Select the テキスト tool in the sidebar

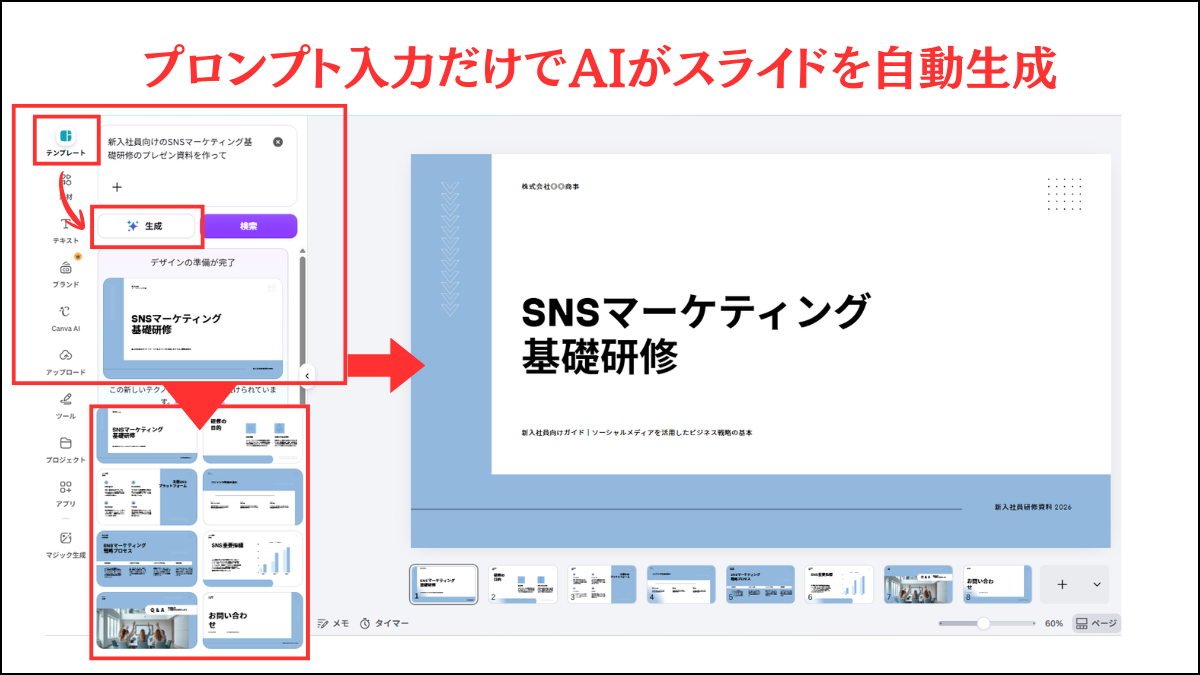coord(66,230)
